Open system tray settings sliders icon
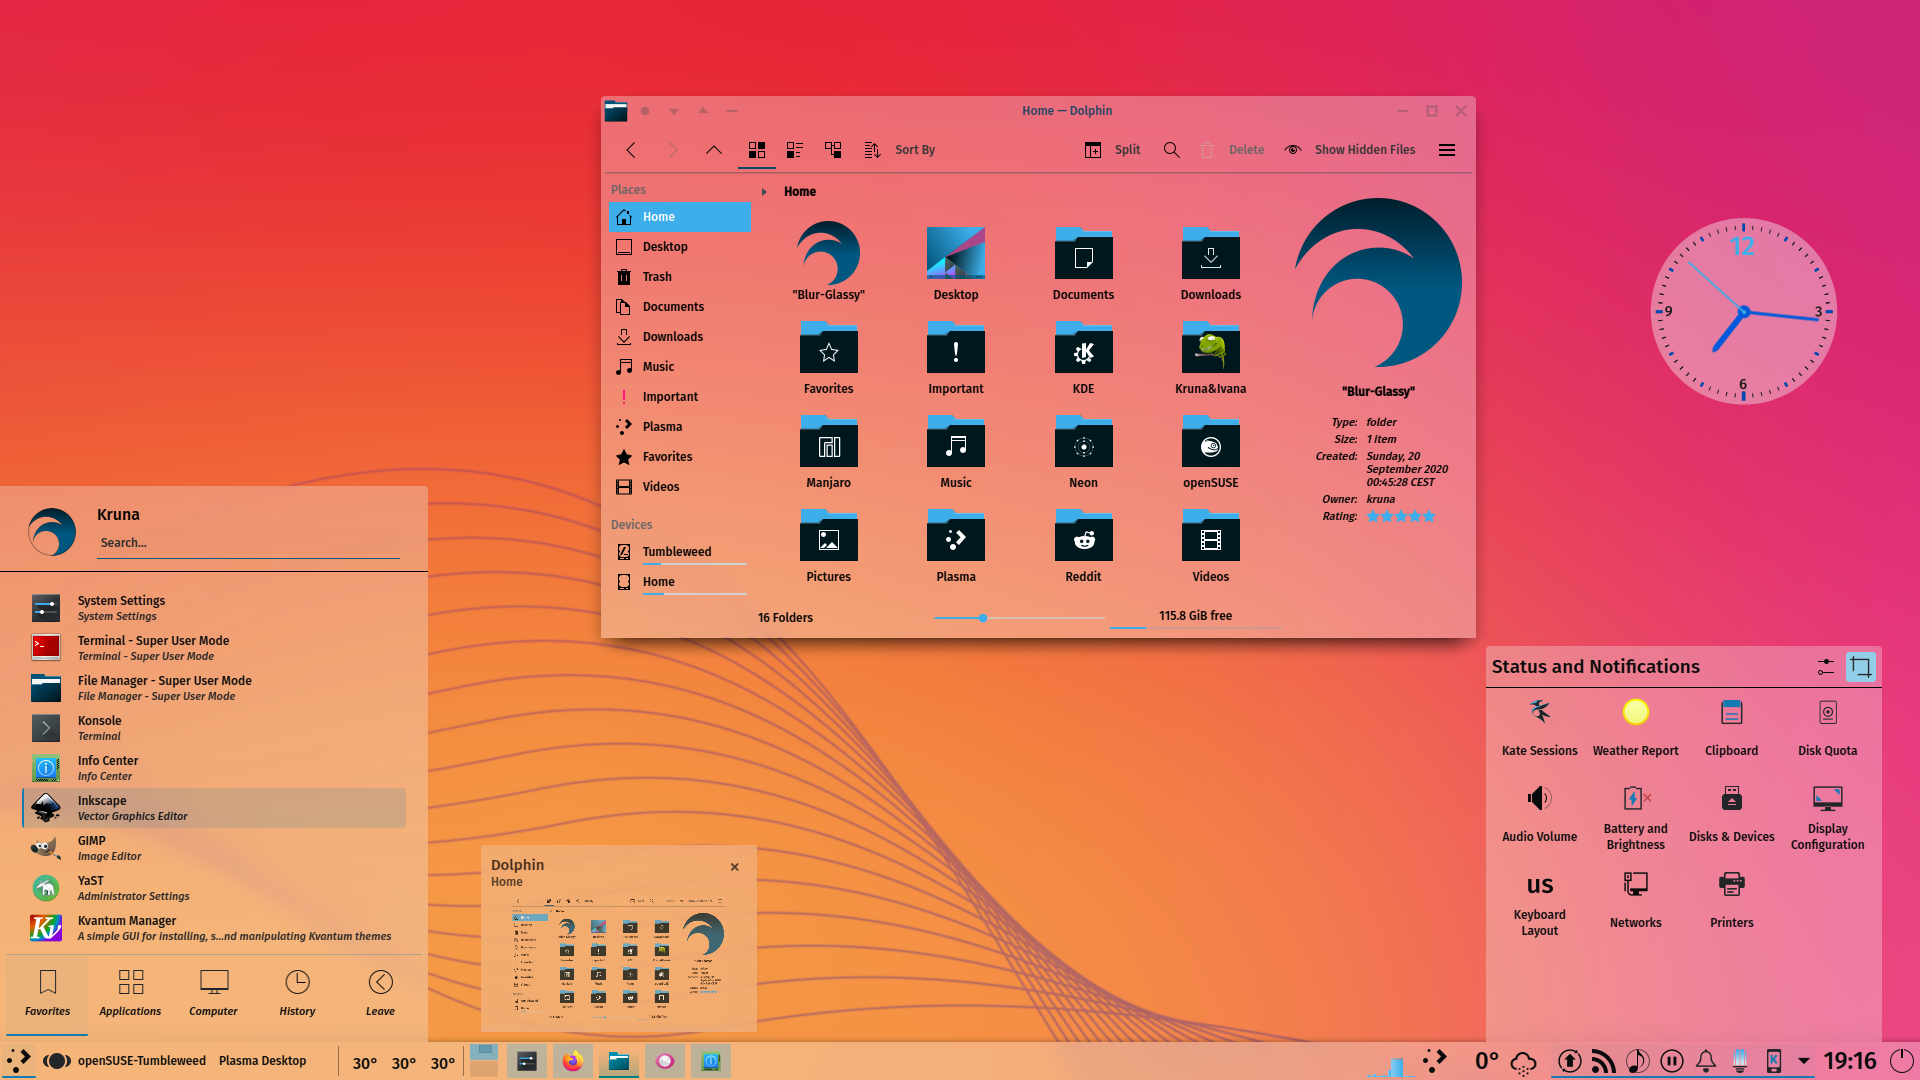1920x1080 pixels. [x=1826, y=667]
